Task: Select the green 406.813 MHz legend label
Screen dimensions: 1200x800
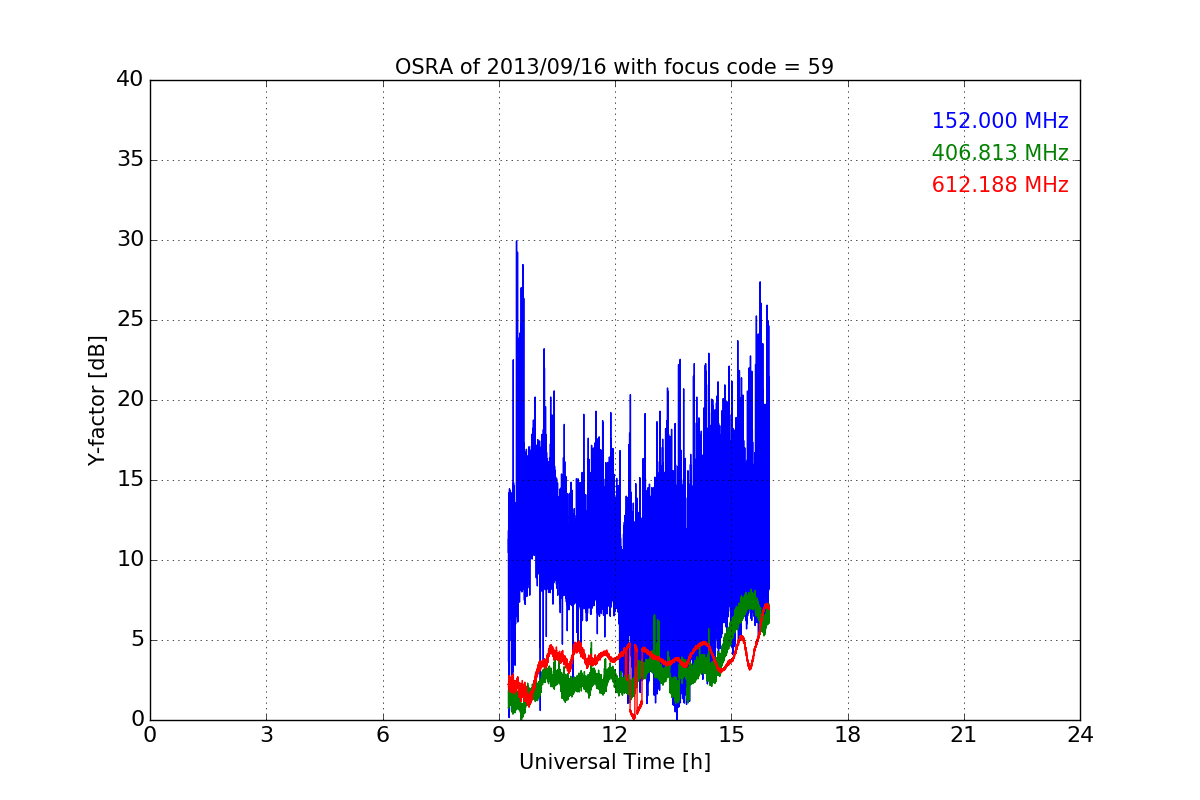Action: [x=1000, y=153]
